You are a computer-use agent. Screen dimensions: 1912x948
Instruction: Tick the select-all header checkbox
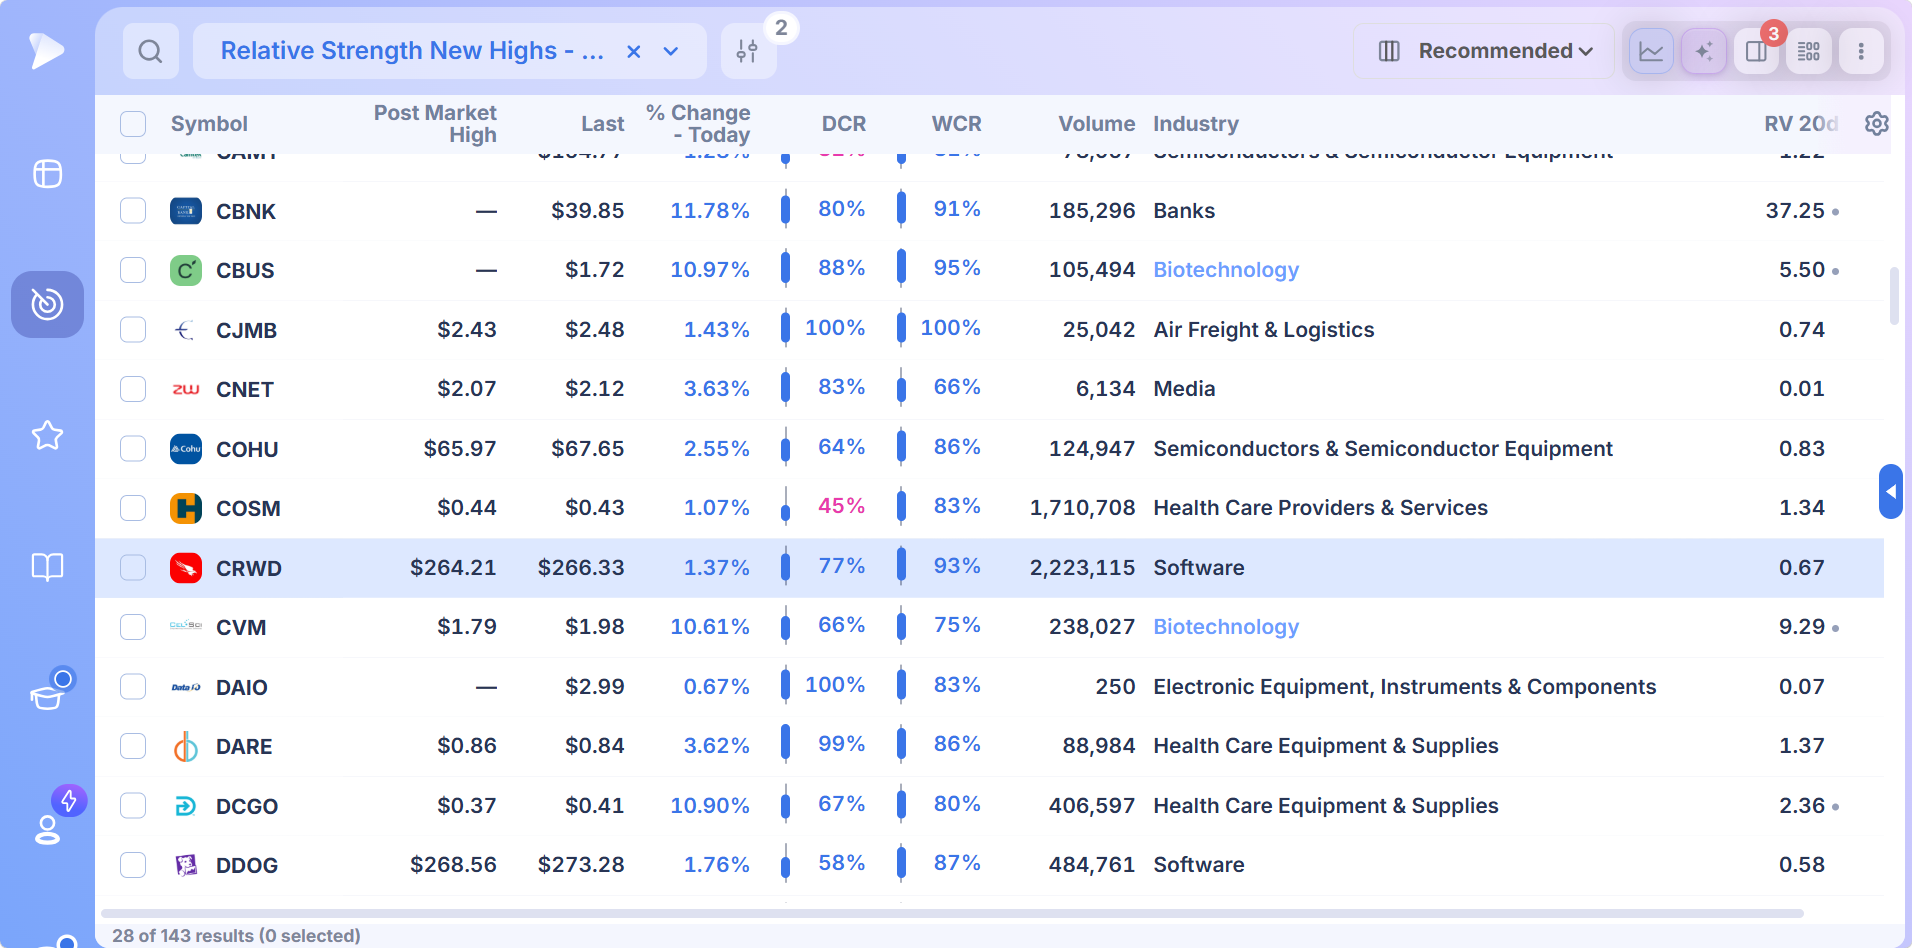(x=133, y=124)
